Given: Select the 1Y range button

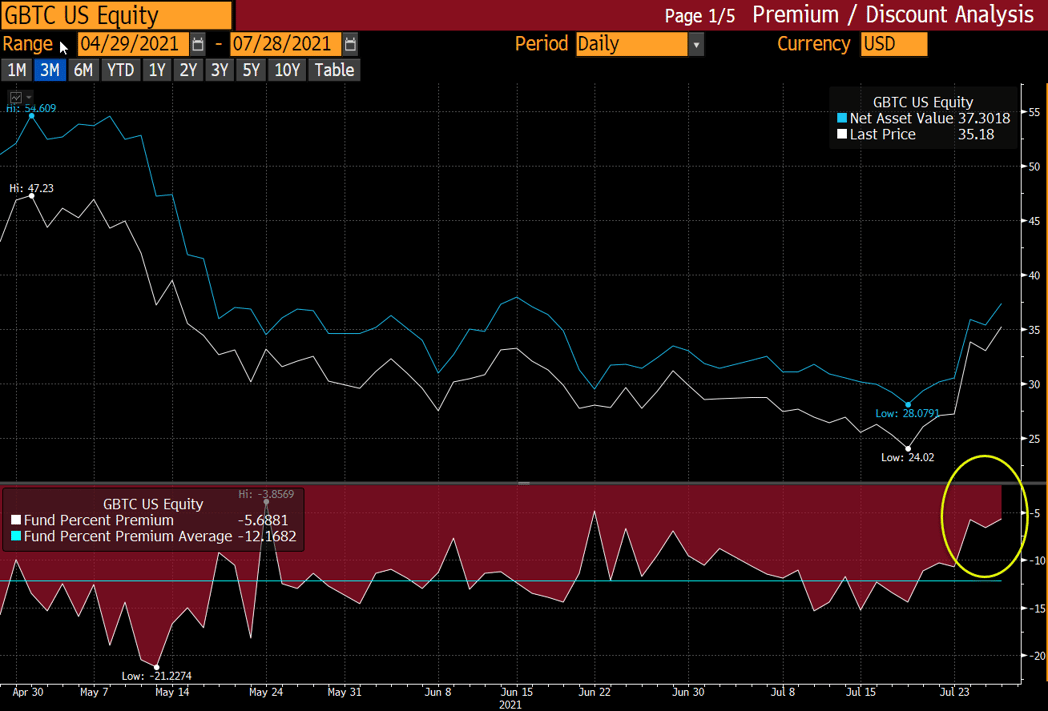Looking at the screenshot, I should 157,70.
